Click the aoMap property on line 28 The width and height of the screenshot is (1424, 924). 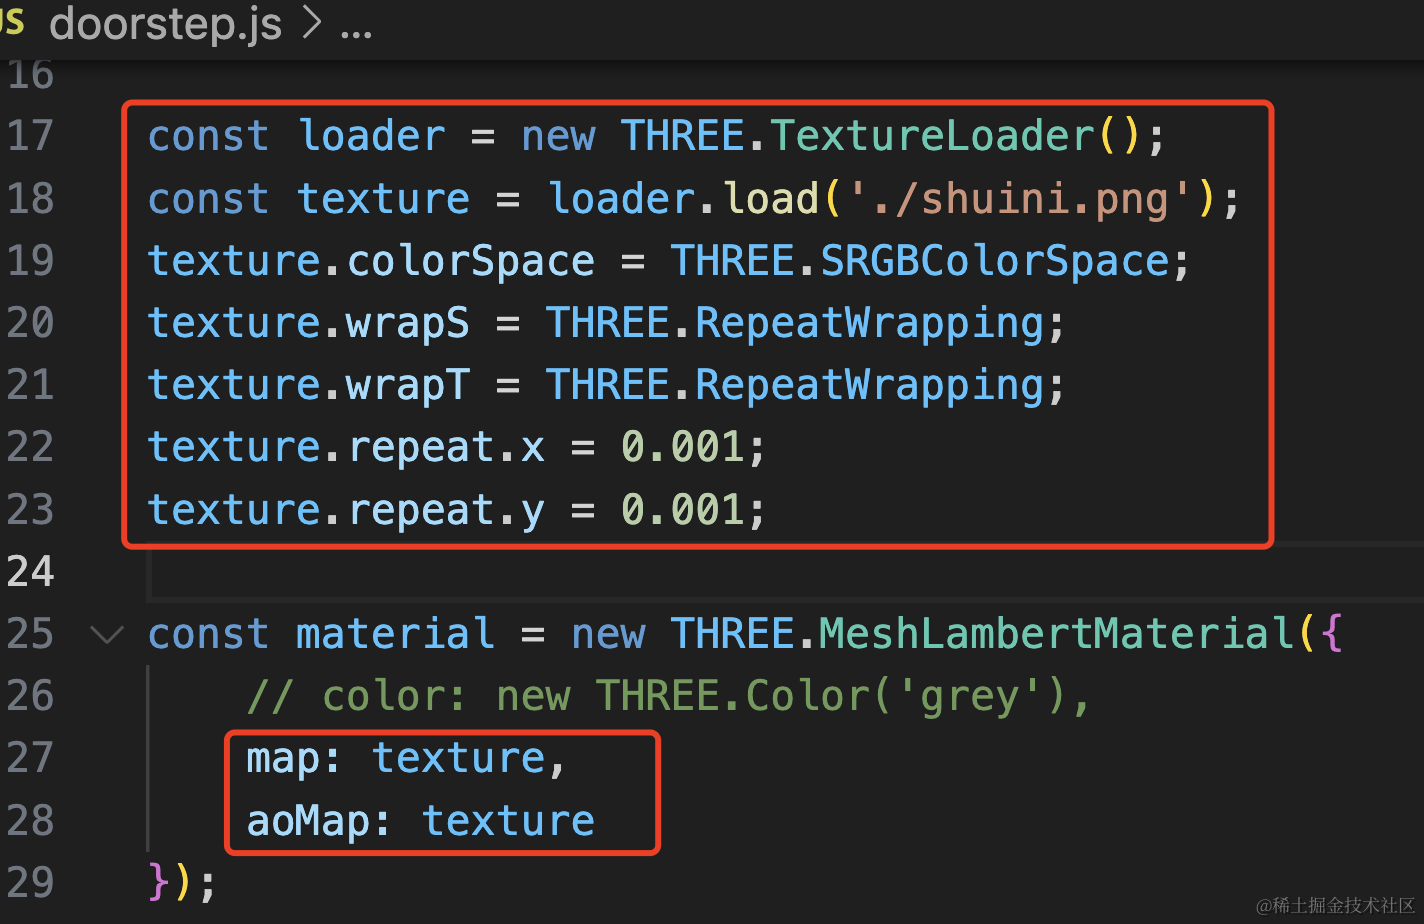(x=308, y=821)
